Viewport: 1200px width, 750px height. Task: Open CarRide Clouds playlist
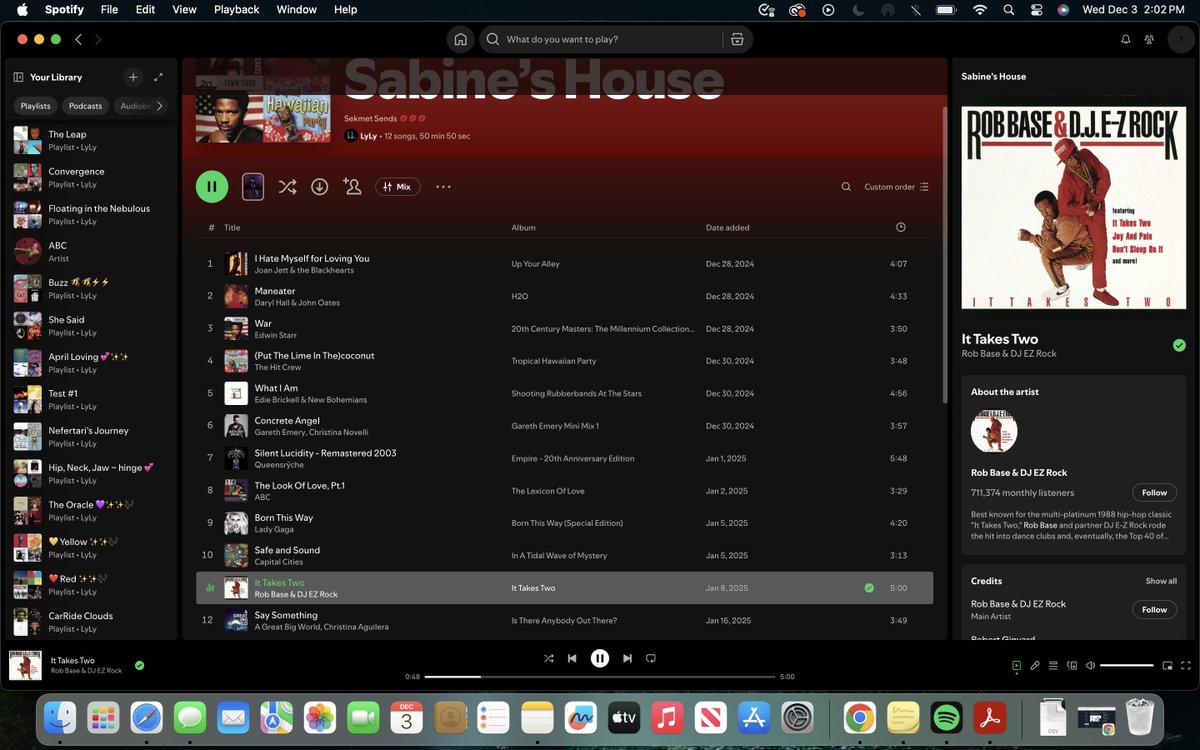click(x=92, y=622)
